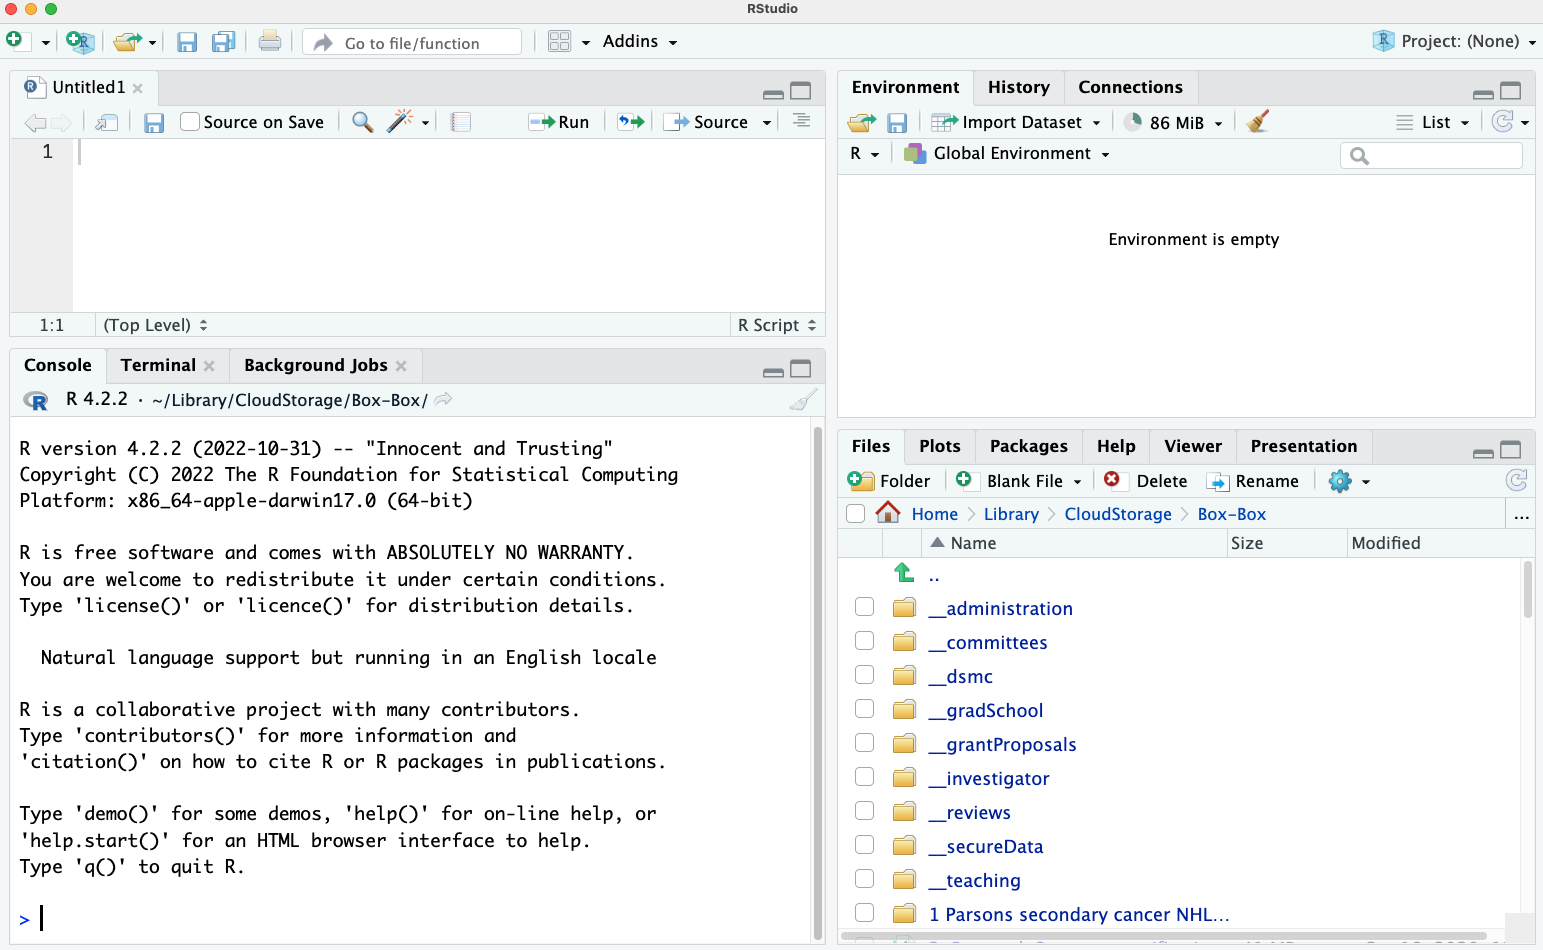Refresh the Files pane listing
This screenshot has height=950, width=1543.
click(x=1516, y=480)
